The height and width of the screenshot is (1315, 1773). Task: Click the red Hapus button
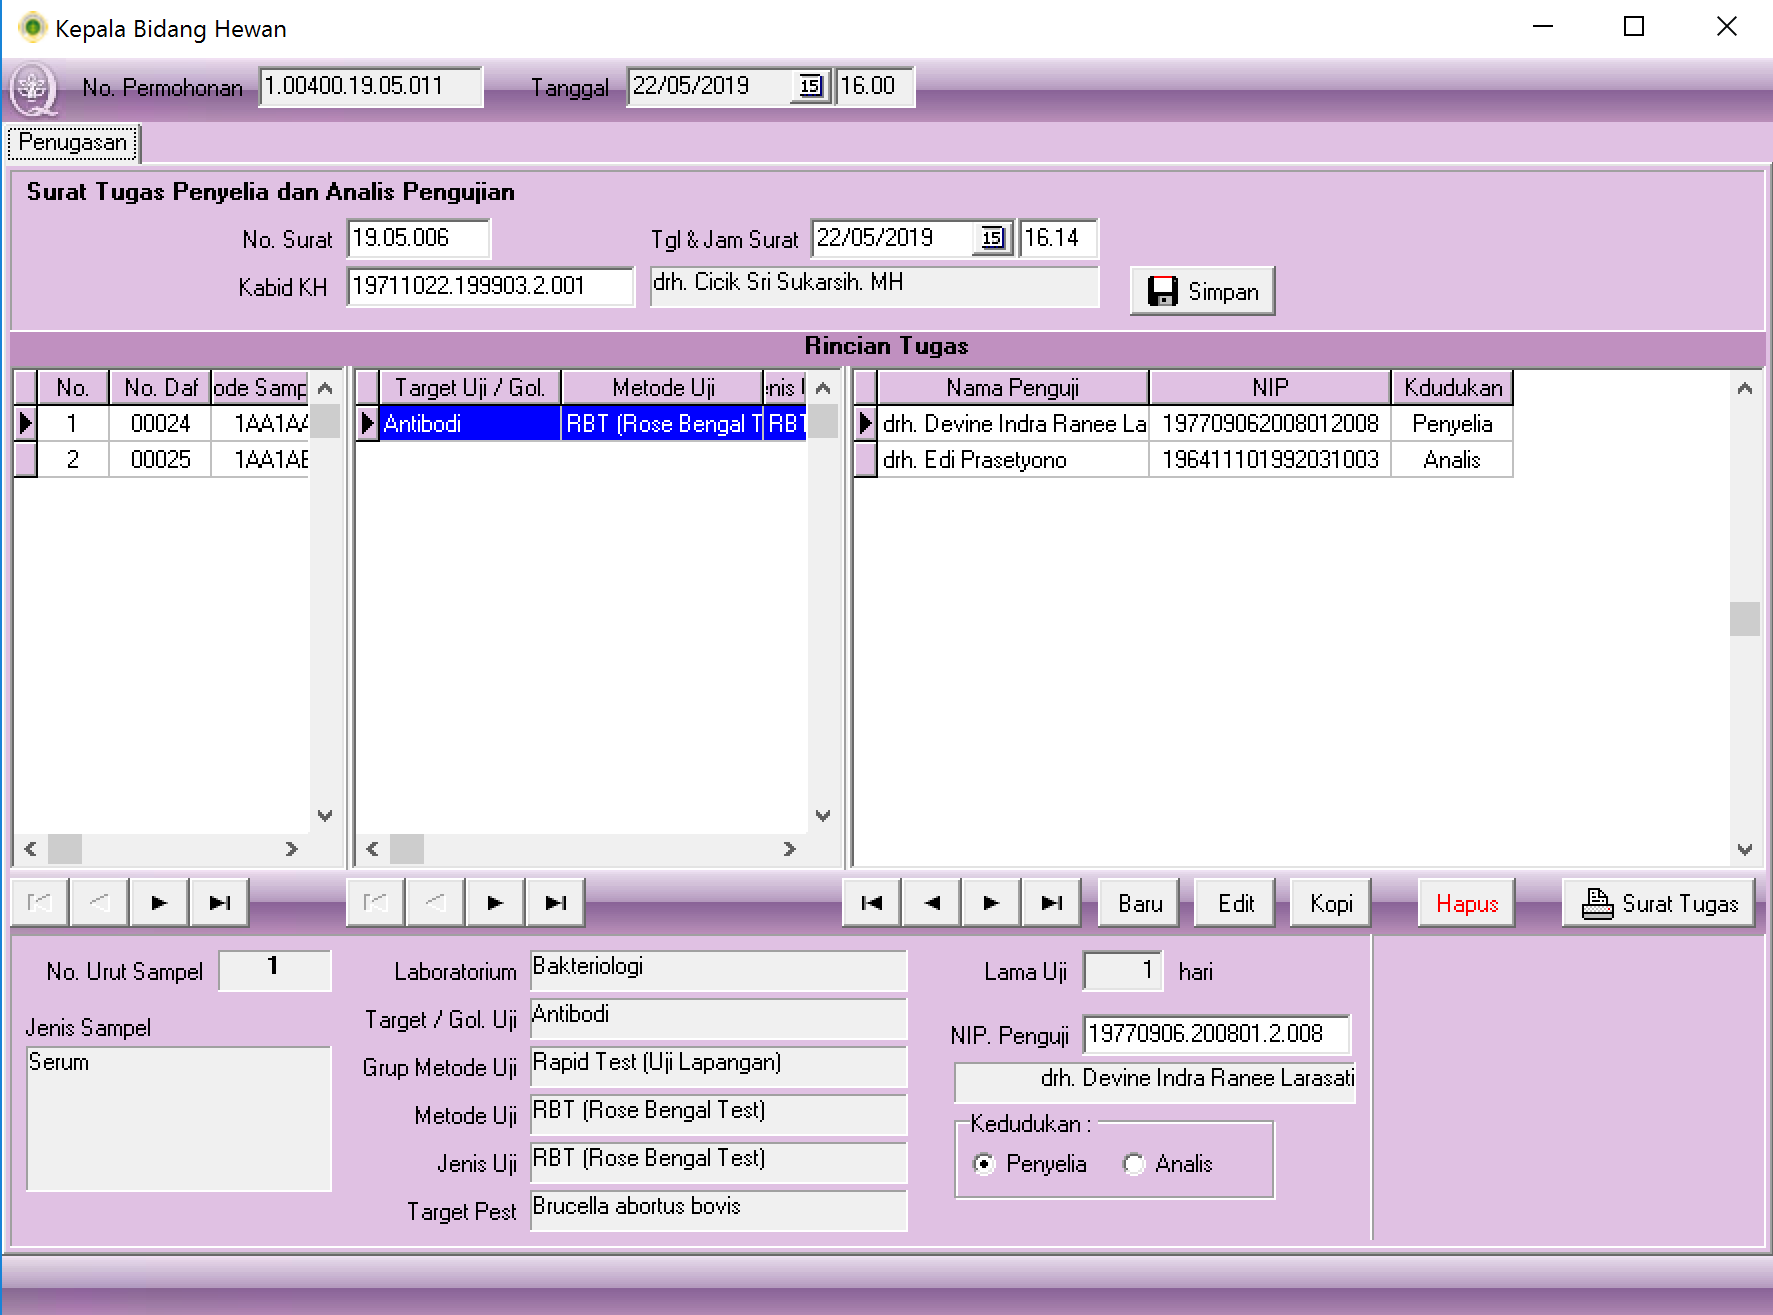(1466, 903)
